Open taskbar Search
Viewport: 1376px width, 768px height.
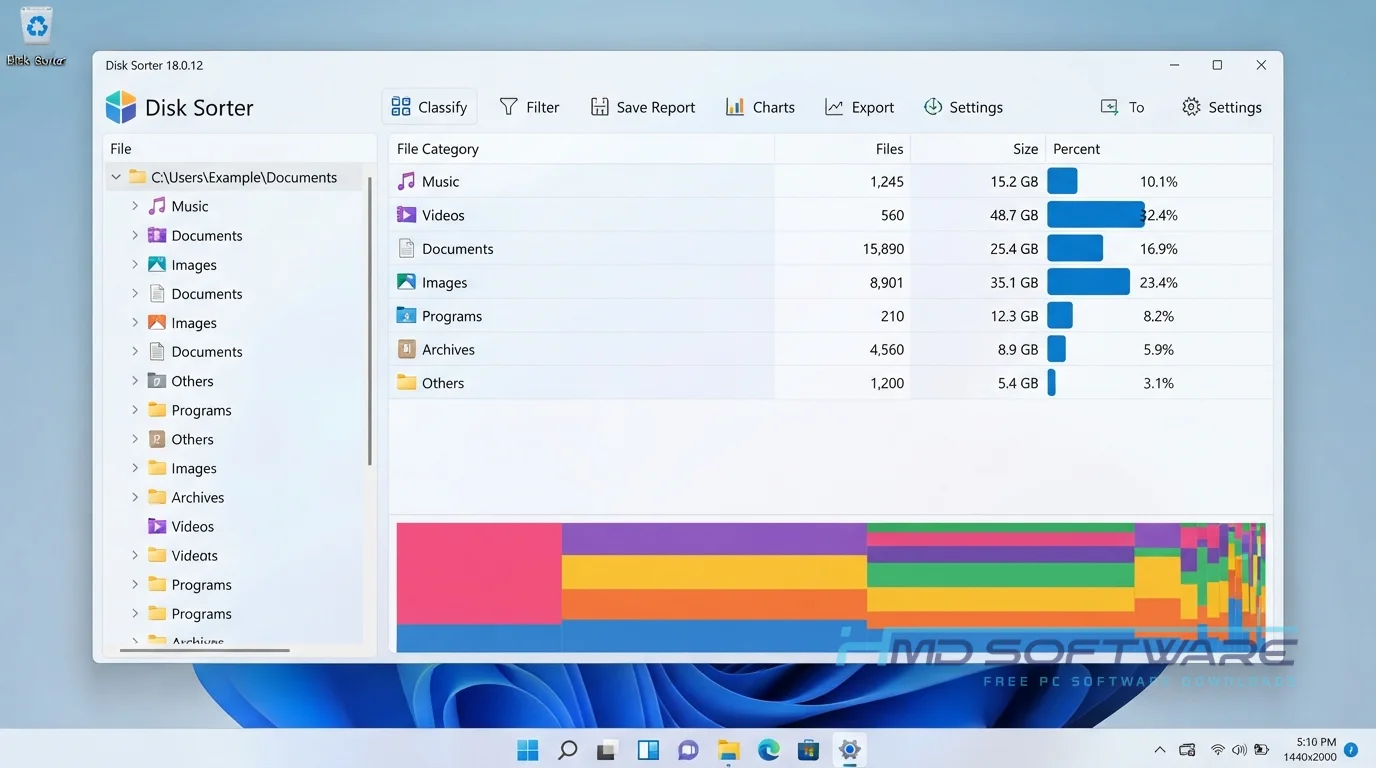tap(567, 750)
